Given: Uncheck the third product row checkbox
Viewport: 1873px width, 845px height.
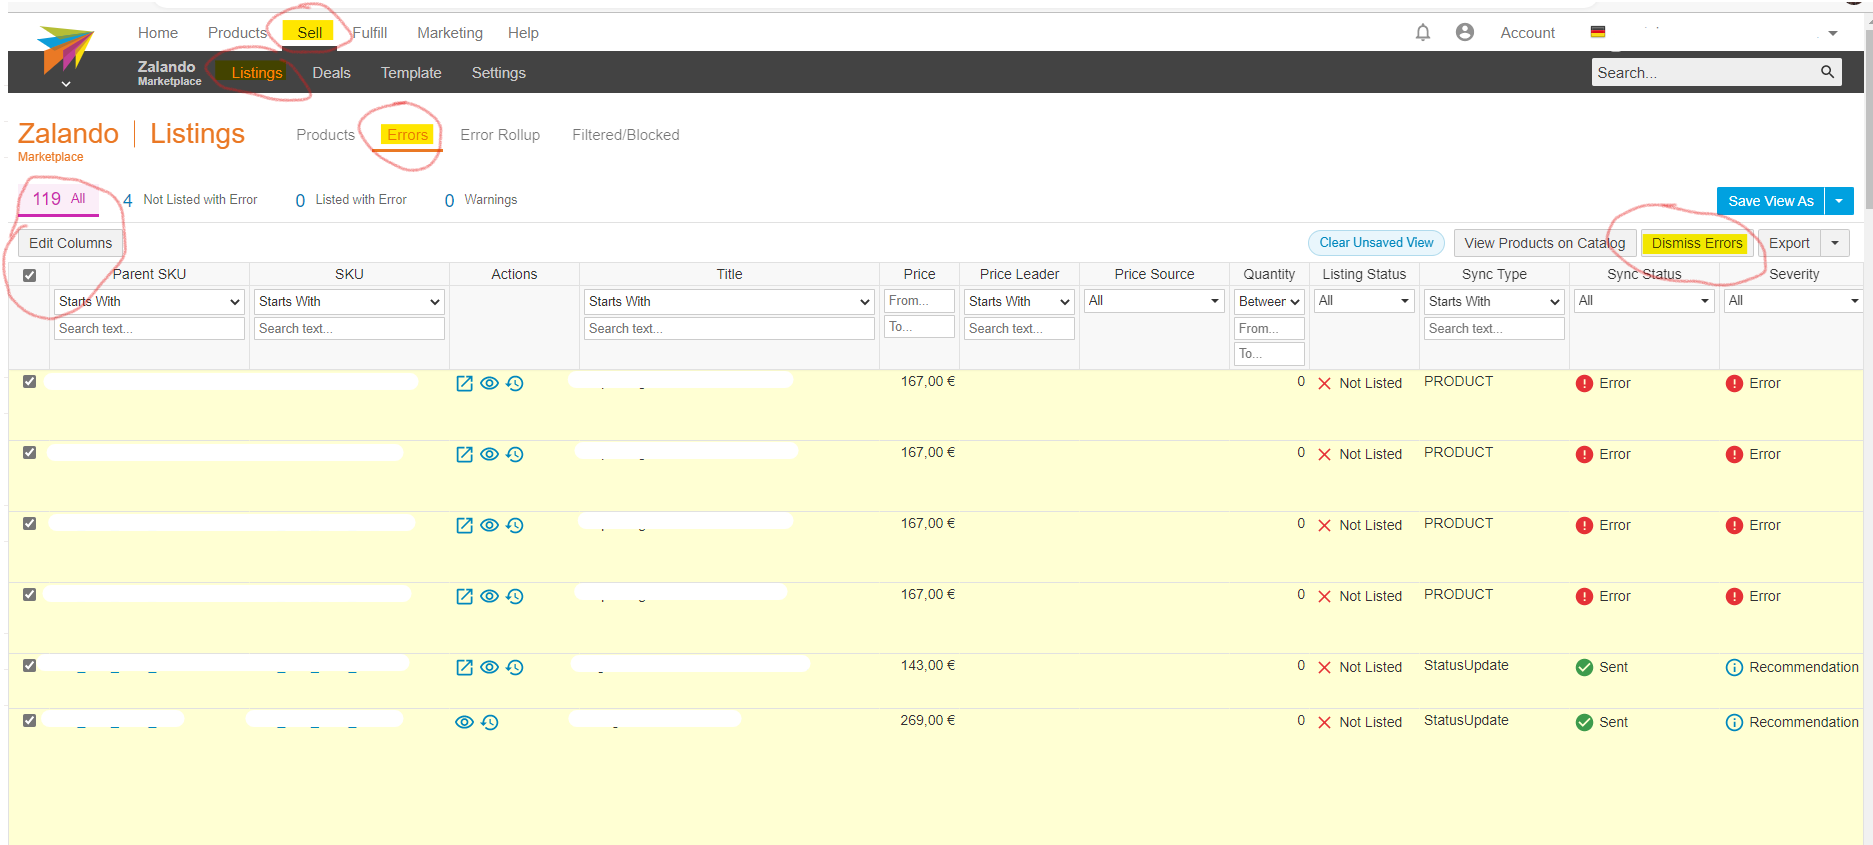Looking at the screenshot, I should tap(29, 523).
